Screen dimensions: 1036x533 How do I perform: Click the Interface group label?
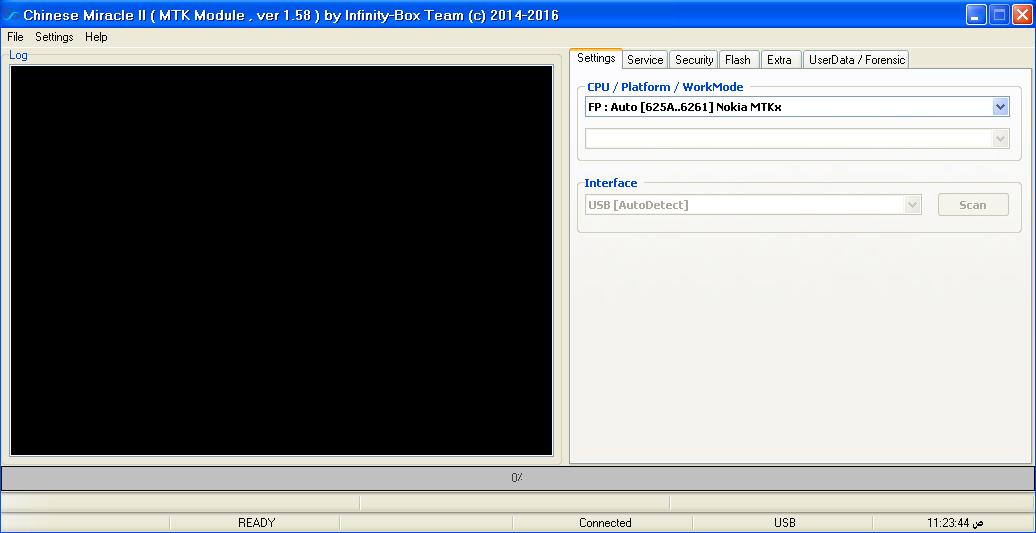610,183
